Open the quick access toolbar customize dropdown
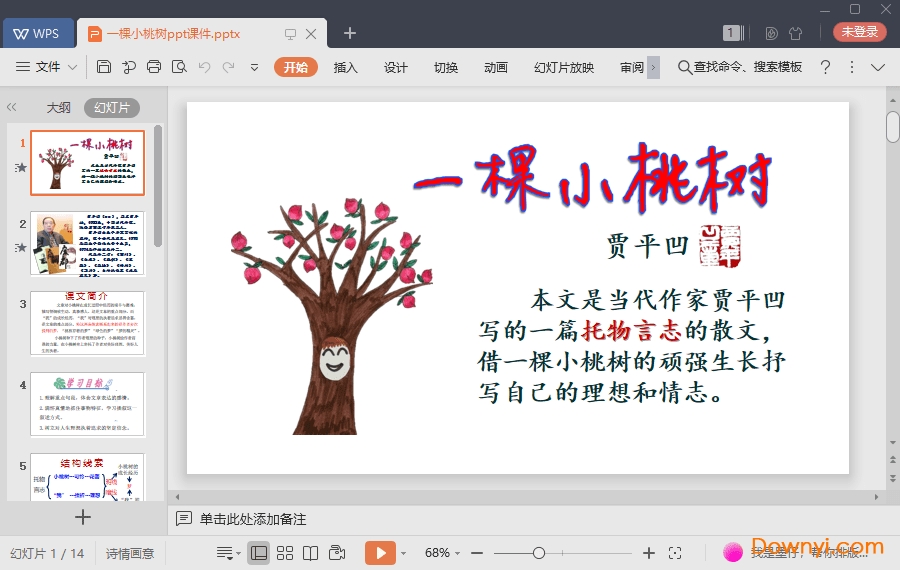 [x=254, y=67]
